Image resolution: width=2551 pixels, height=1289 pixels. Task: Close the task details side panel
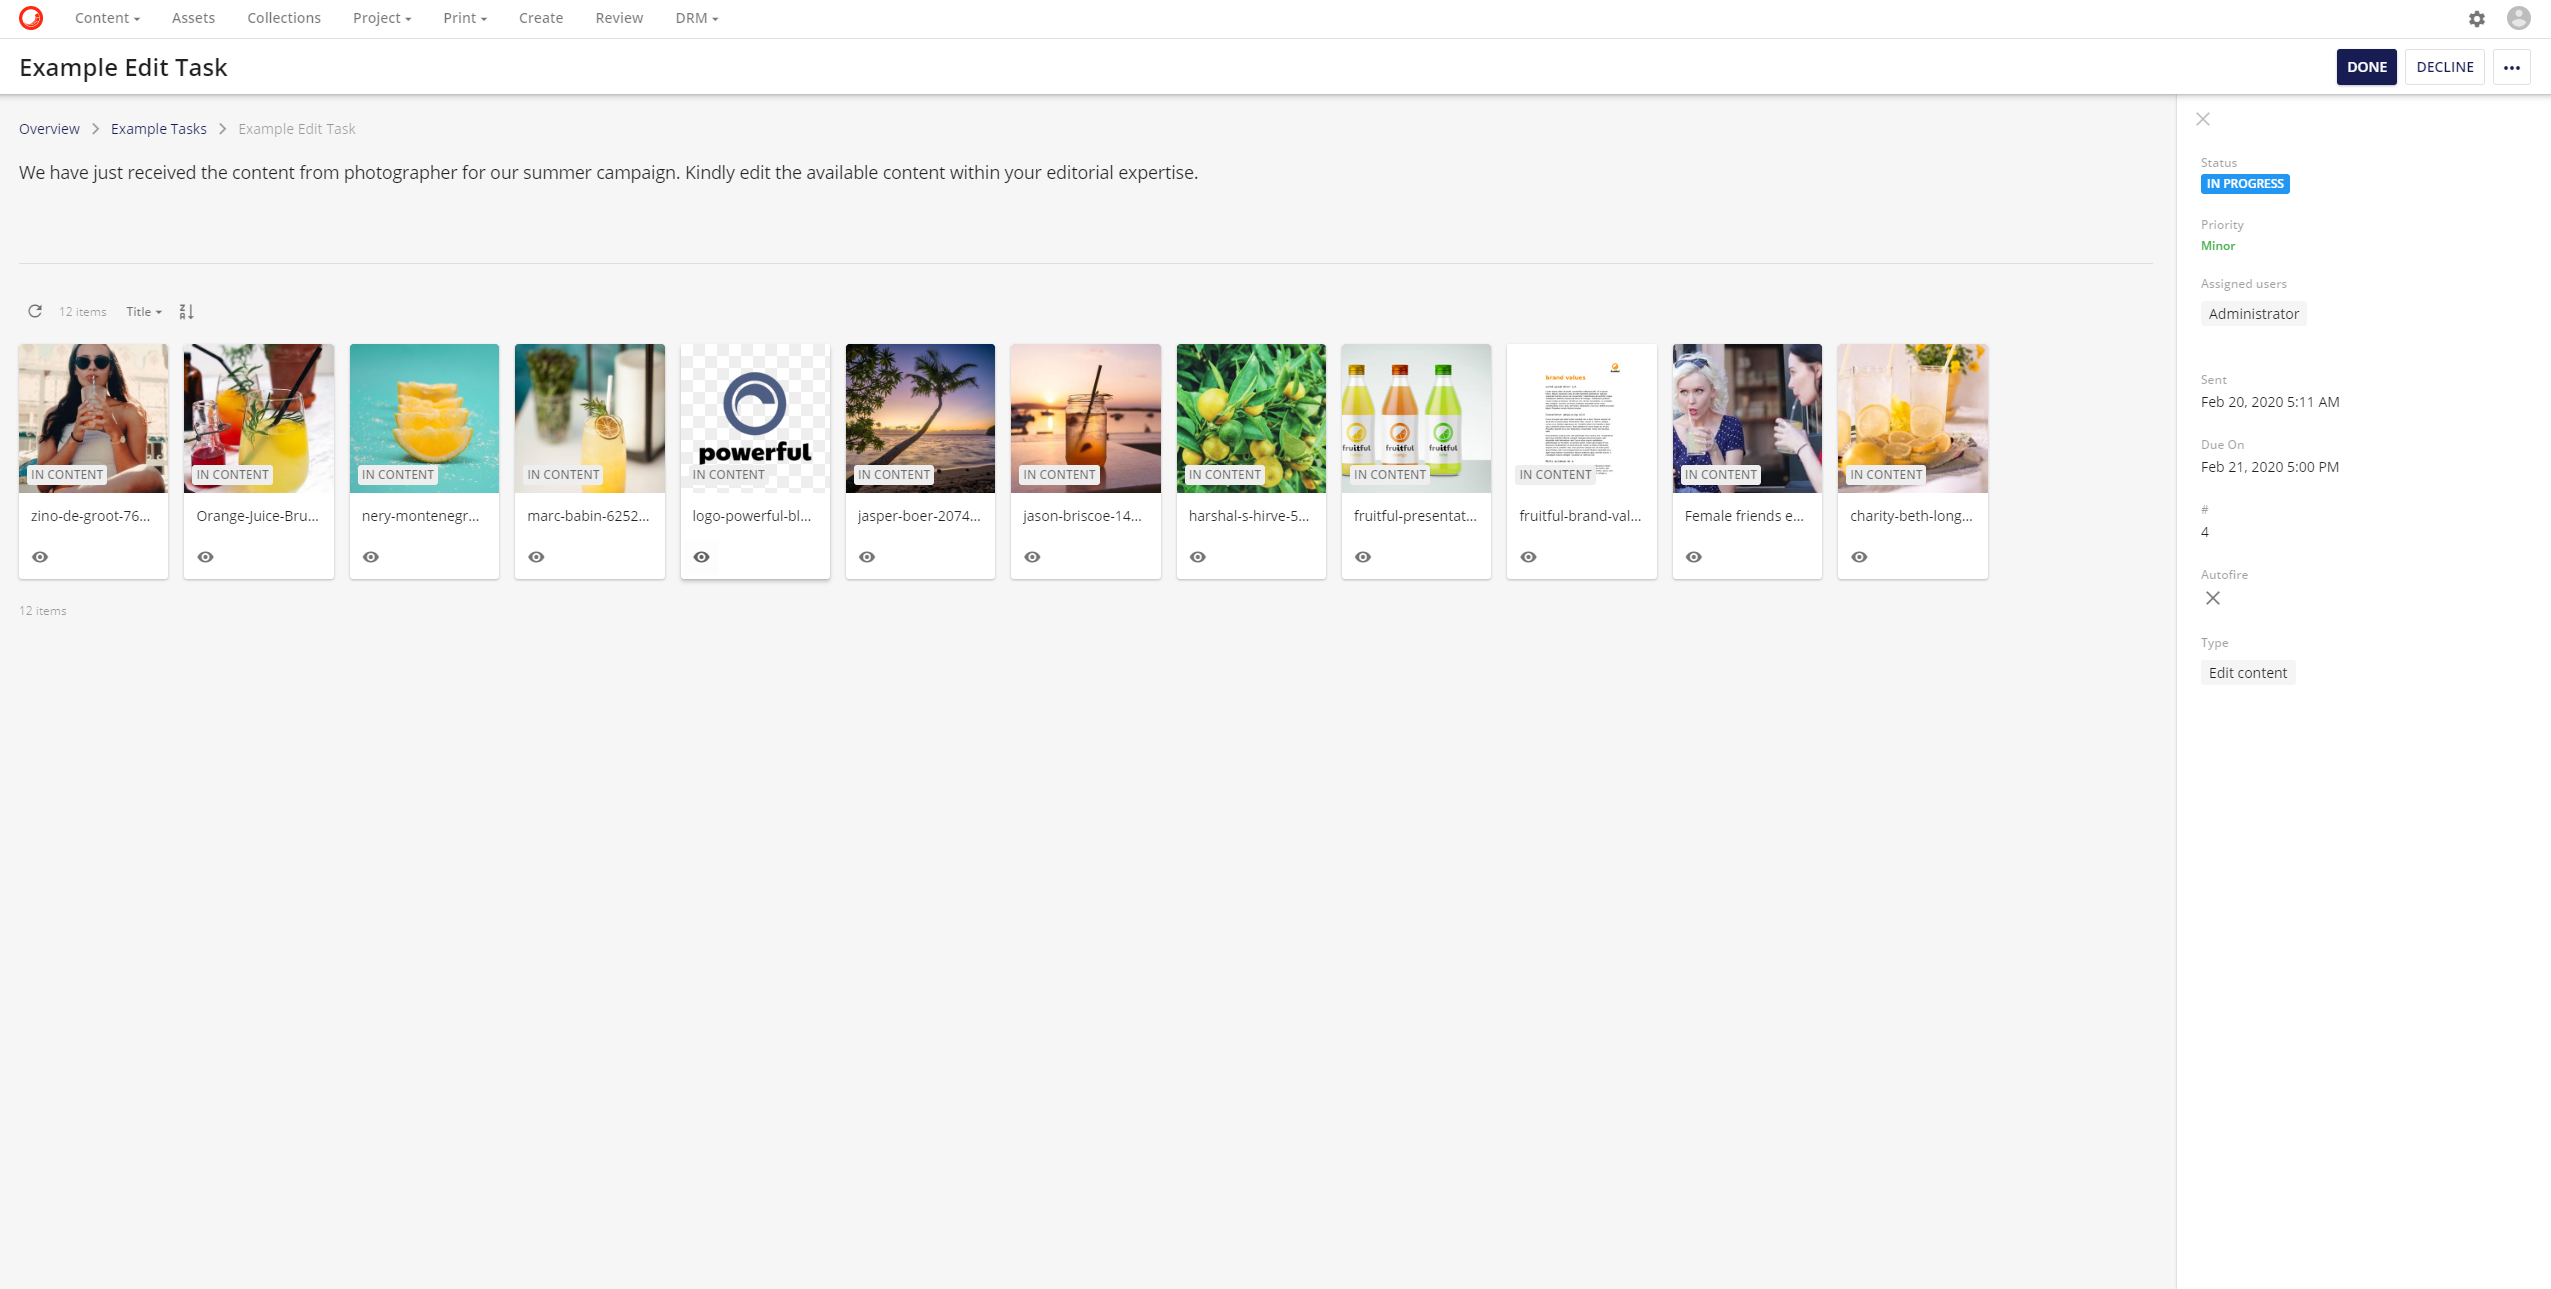pos(2203,118)
